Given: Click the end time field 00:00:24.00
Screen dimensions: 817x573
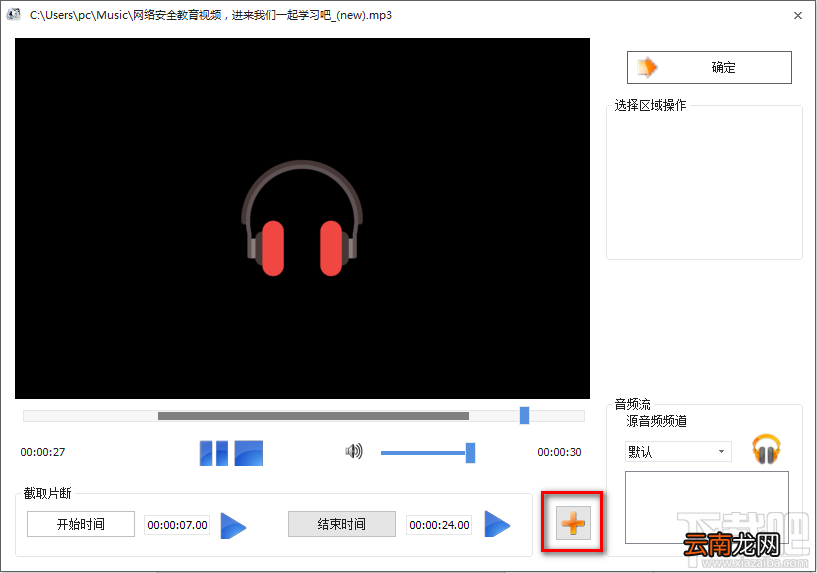Looking at the screenshot, I should click(439, 525).
